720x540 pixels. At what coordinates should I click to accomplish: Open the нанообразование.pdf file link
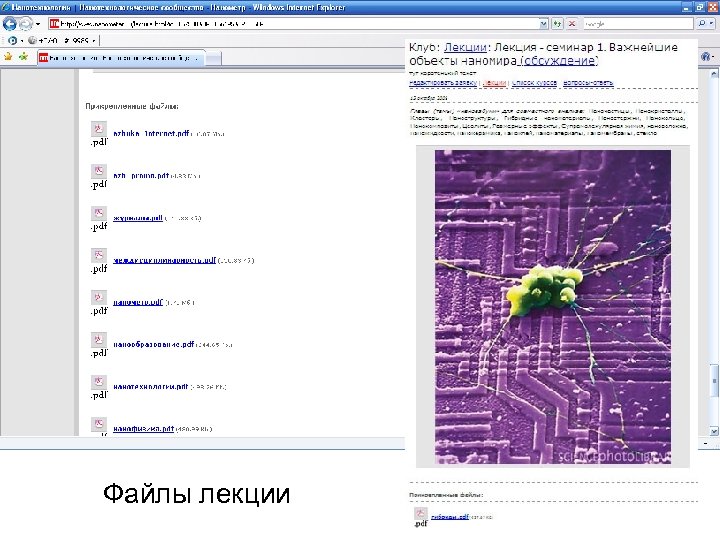click(x=153, y=344)
